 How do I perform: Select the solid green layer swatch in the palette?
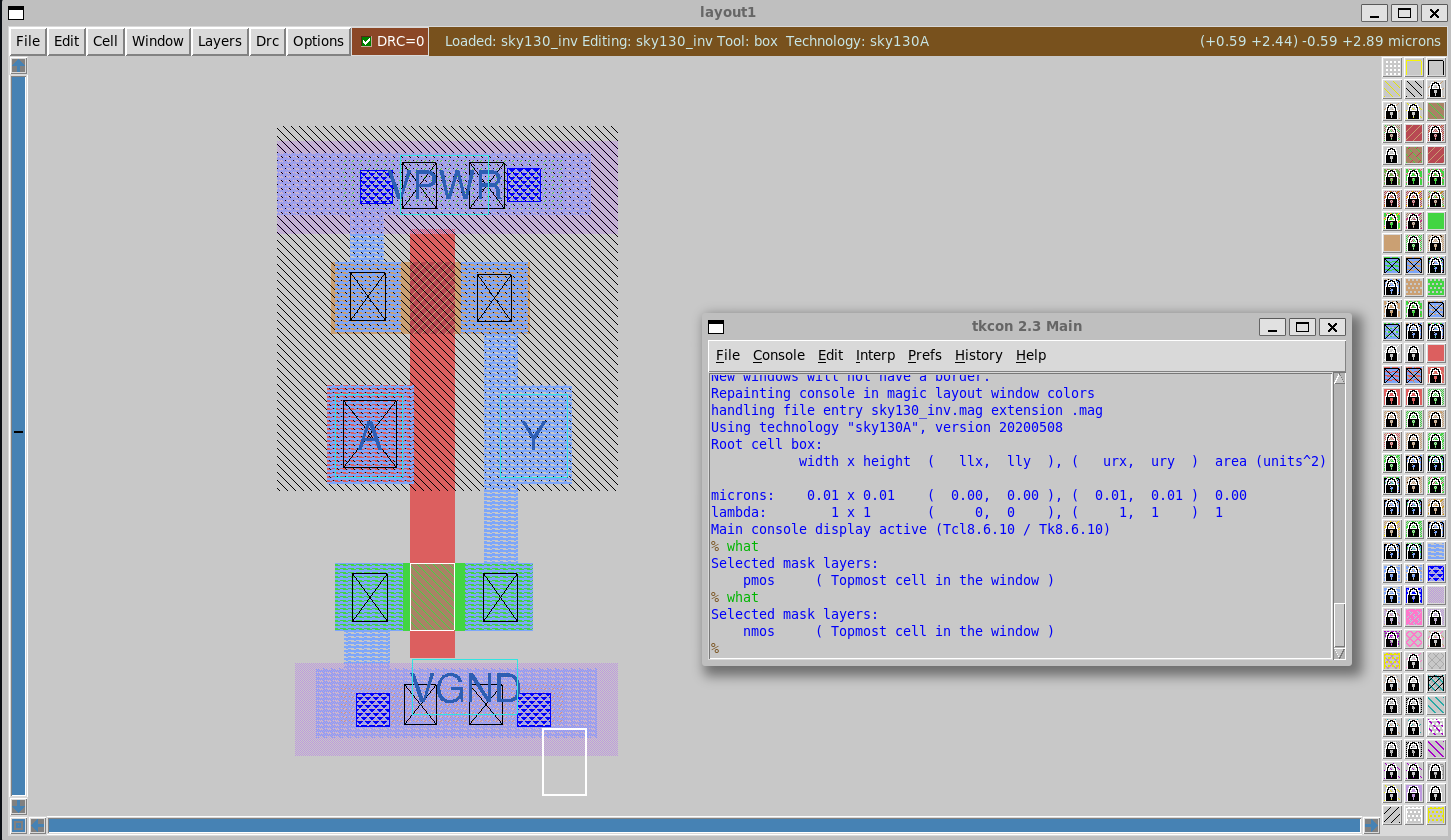[1436, 220]
